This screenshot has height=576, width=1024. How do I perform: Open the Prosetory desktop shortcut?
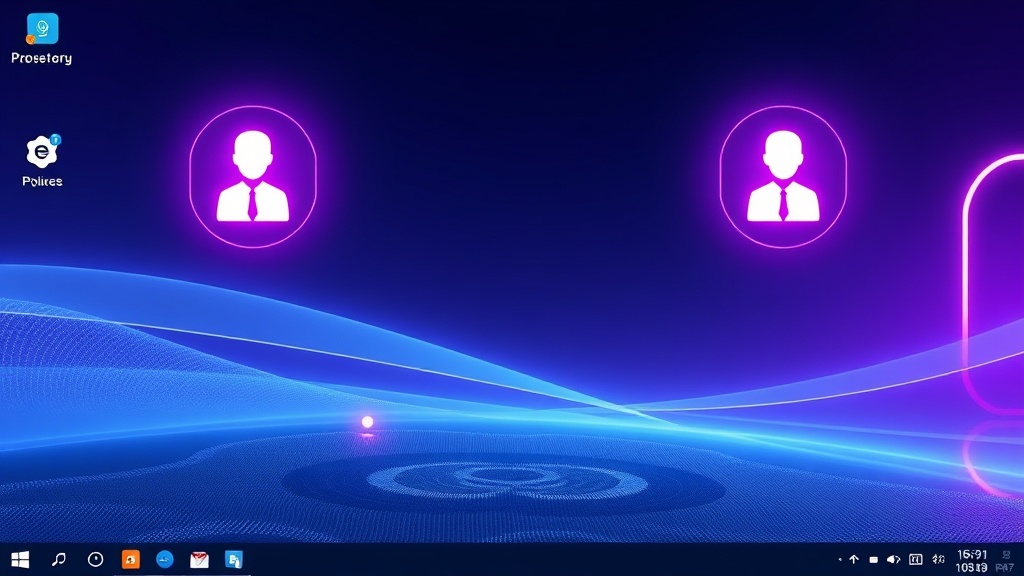[42, 39]
